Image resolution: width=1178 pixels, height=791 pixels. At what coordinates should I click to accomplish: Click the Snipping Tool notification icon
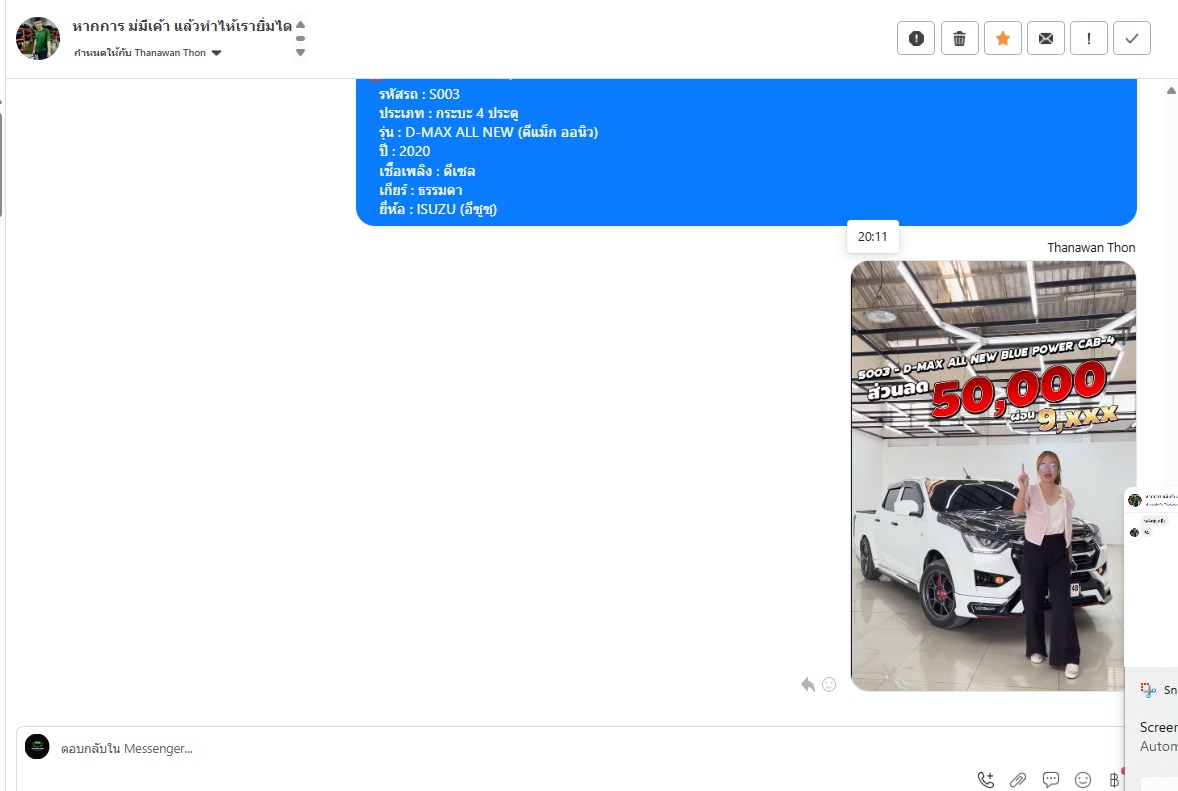[x=1148, y=690]
